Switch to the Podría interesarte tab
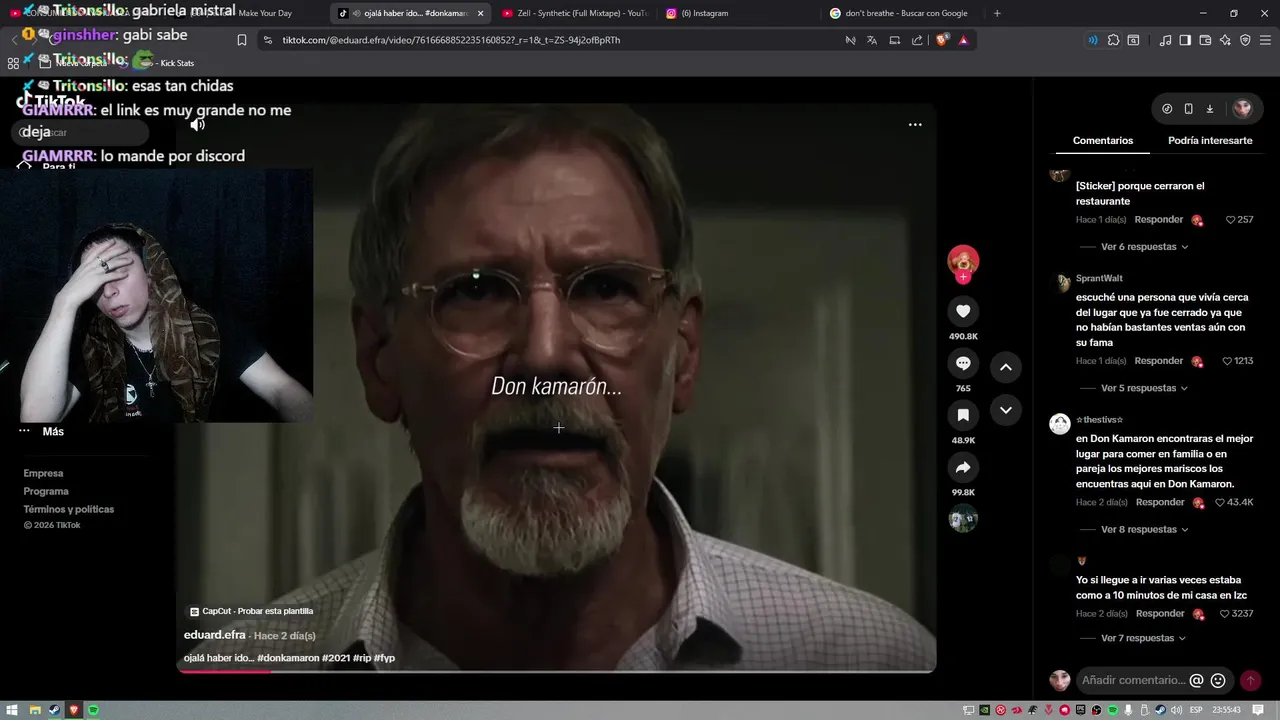 (x=1210, y=141)
